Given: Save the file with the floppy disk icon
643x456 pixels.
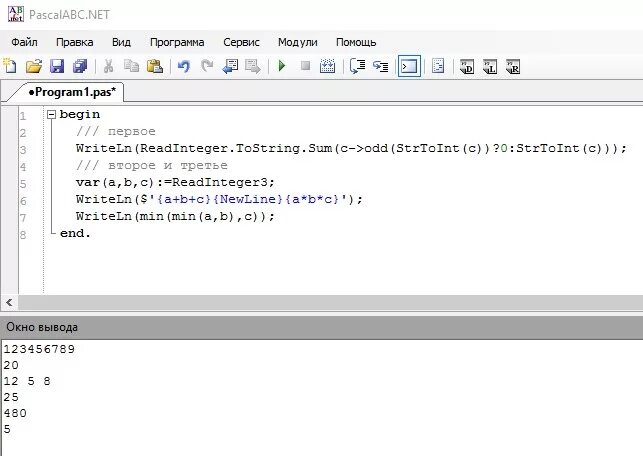Looking at the screenshot, I should 57,66.
